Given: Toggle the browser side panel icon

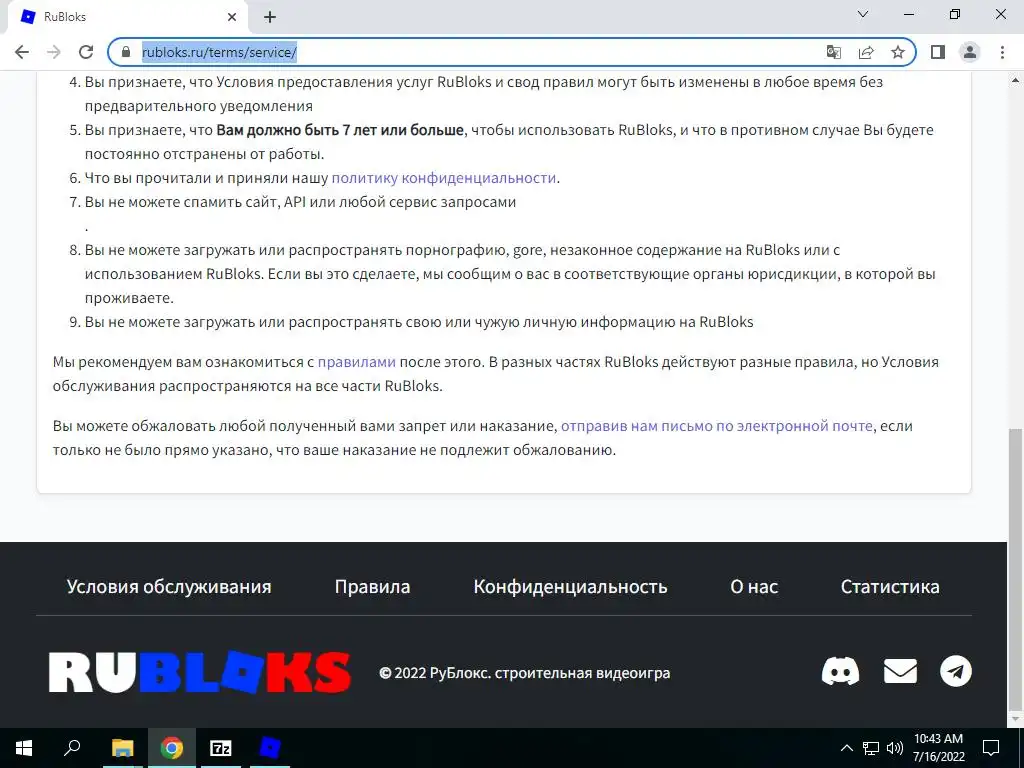Looking at the screenshot, I should click(938, 52).
